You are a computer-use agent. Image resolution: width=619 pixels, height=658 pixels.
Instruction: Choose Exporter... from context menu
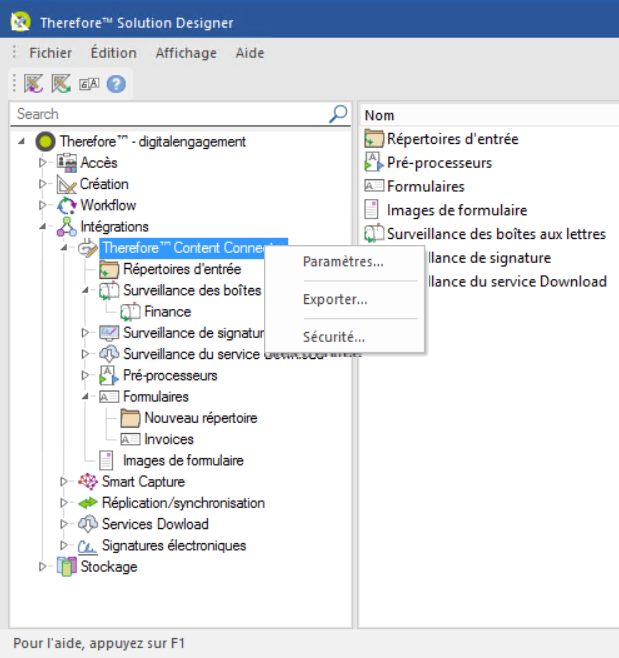point(344,300)
